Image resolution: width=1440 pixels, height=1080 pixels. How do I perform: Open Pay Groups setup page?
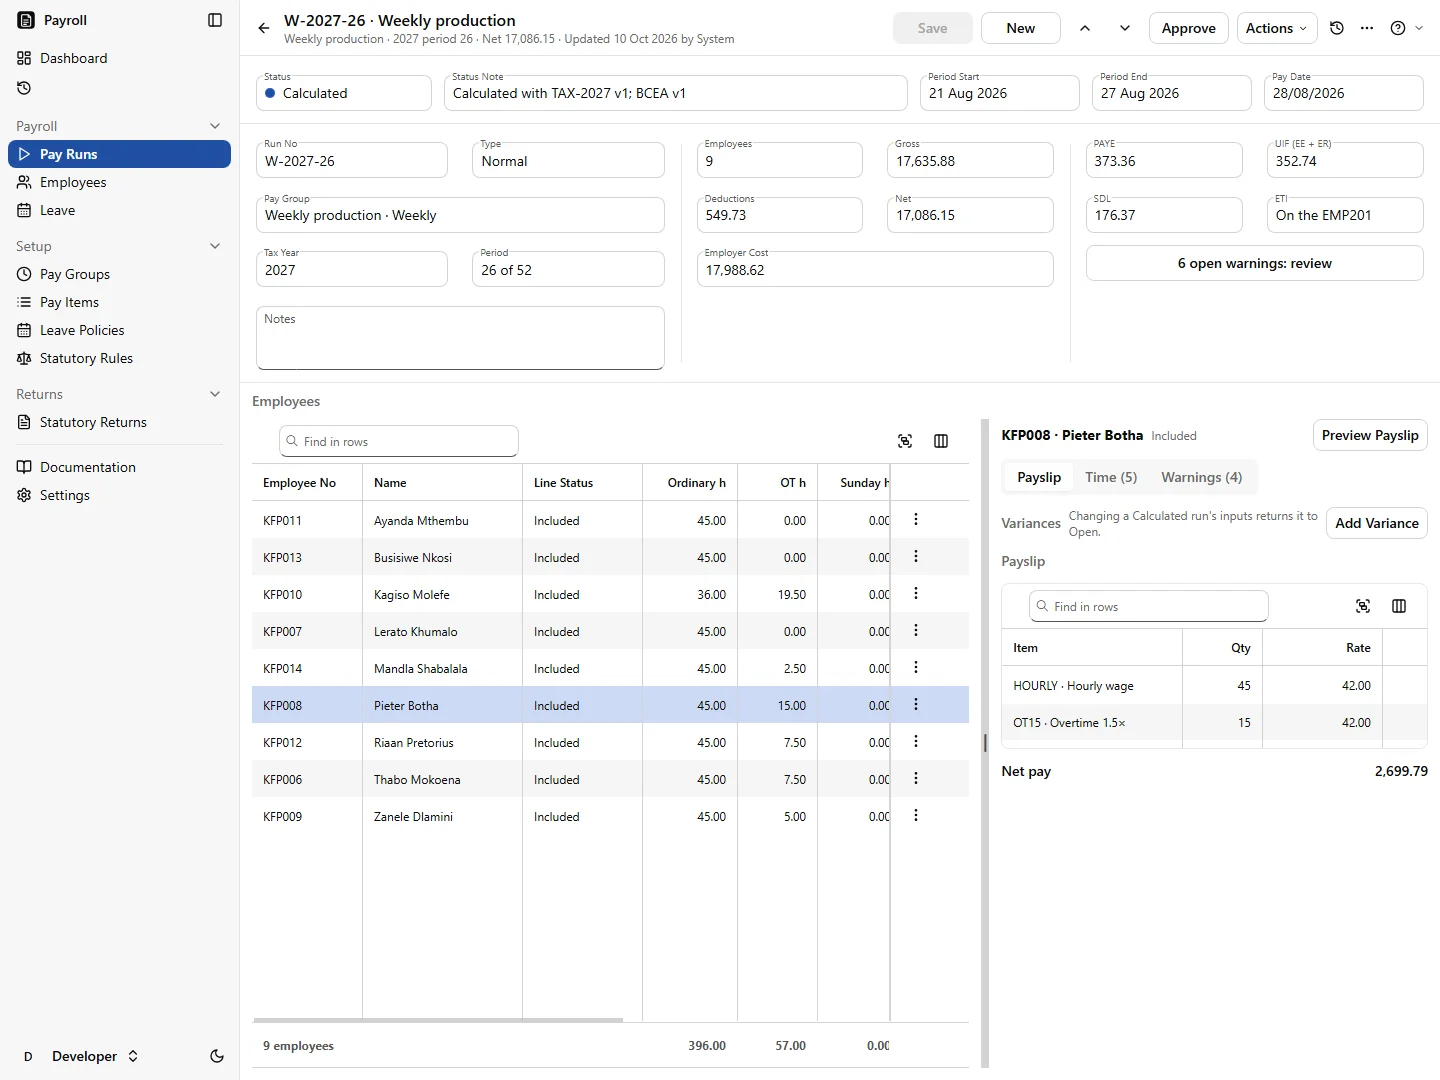[x=119, y=274]
